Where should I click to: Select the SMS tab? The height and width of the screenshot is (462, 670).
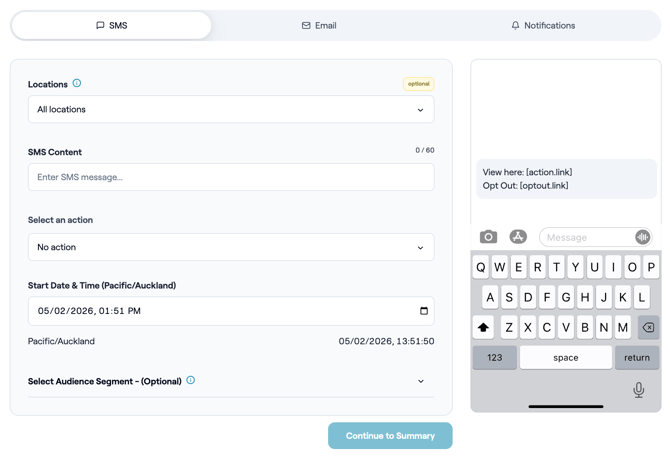[112, 26]
